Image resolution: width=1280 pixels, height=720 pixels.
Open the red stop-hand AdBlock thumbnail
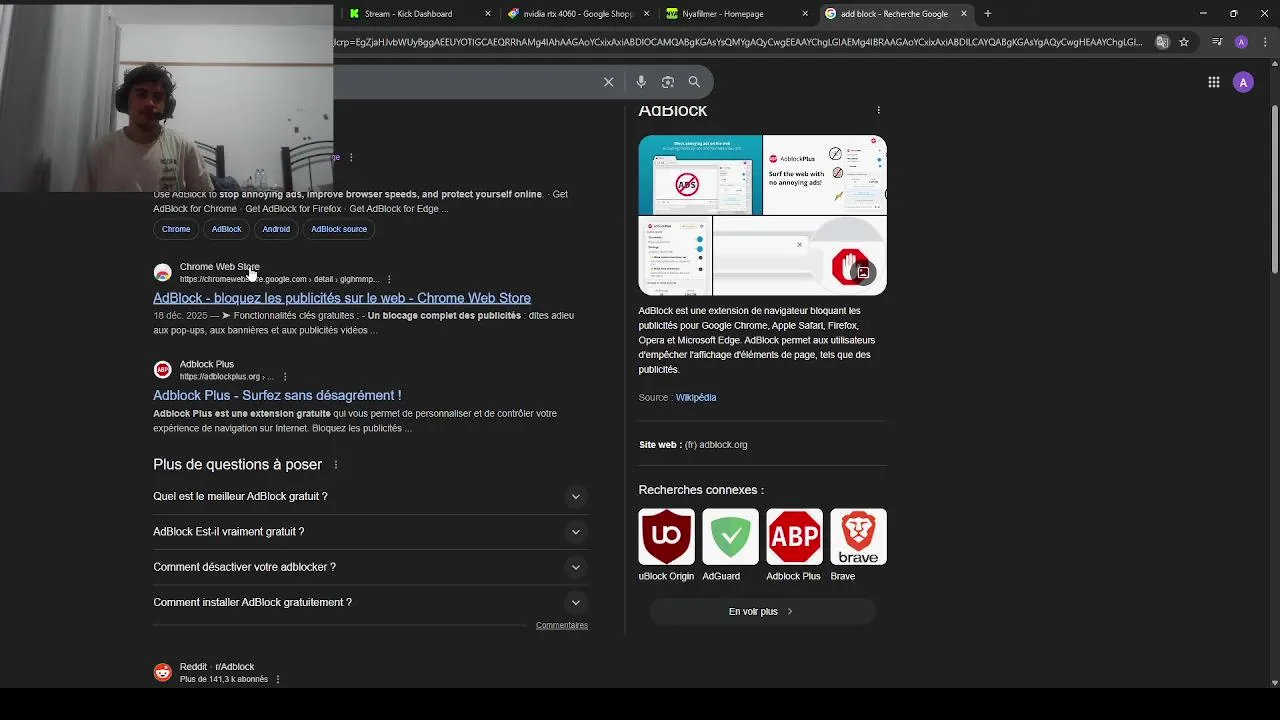[x=800, y=256]
